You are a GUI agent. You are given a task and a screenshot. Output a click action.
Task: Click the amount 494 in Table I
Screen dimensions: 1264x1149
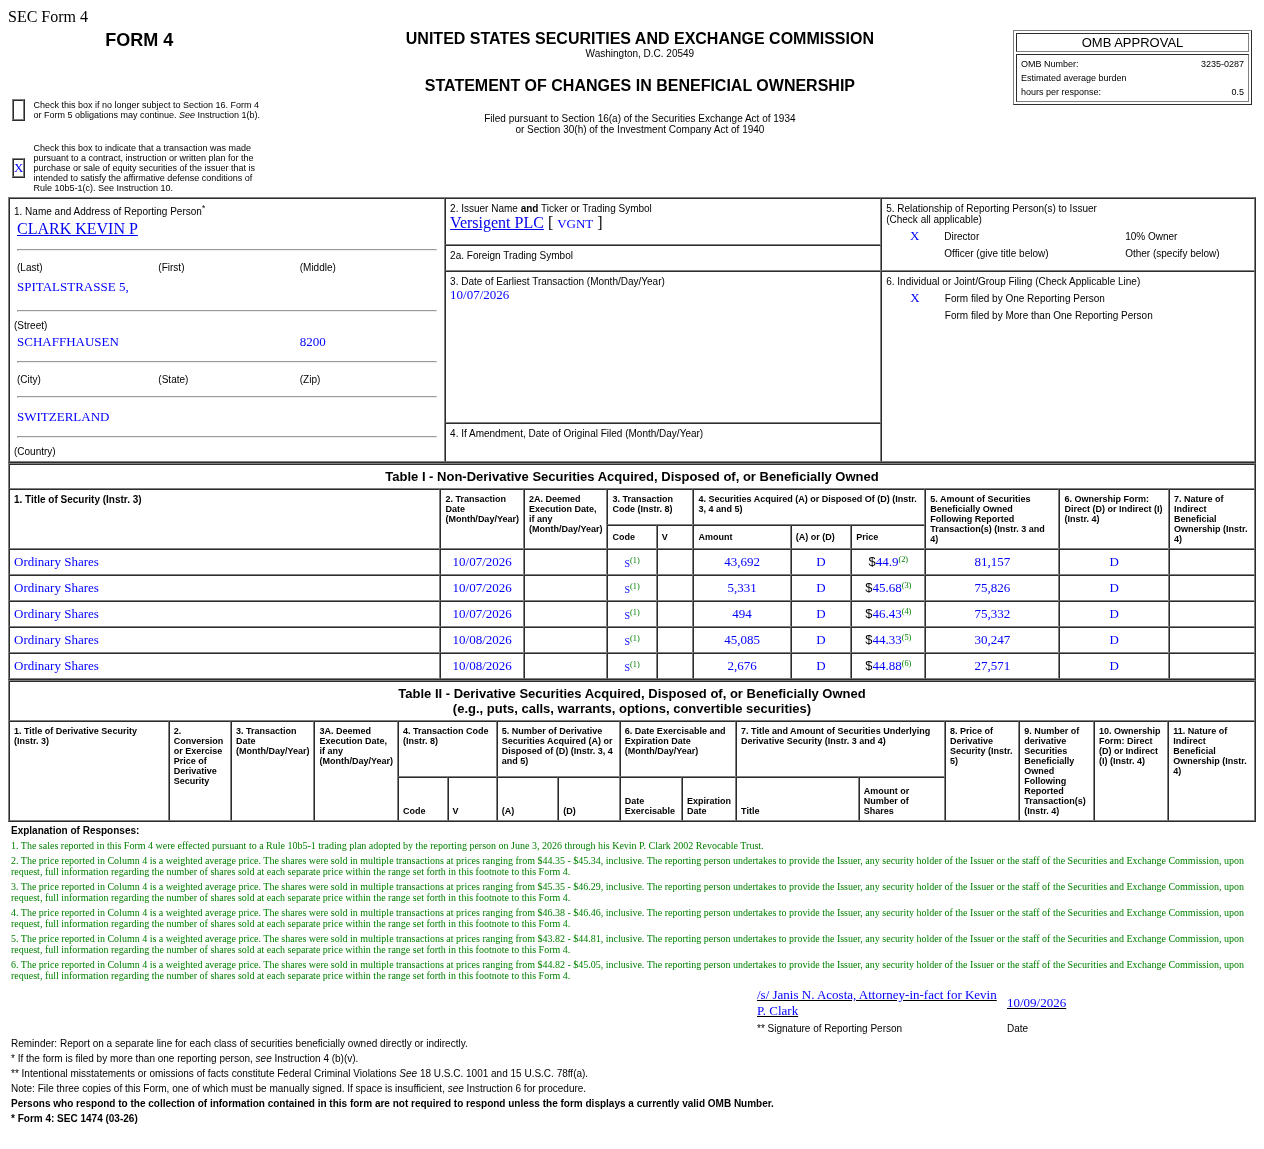pyautogui.click(x=742, y=614)
